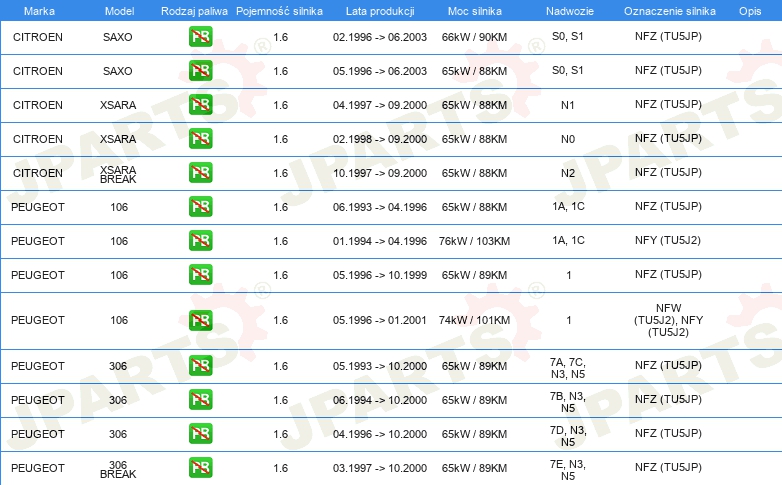The height and width of the screenshot is (485, 782).
Task: Select date range 05.1996 -> 10.1999
Action: coord(380,274)
